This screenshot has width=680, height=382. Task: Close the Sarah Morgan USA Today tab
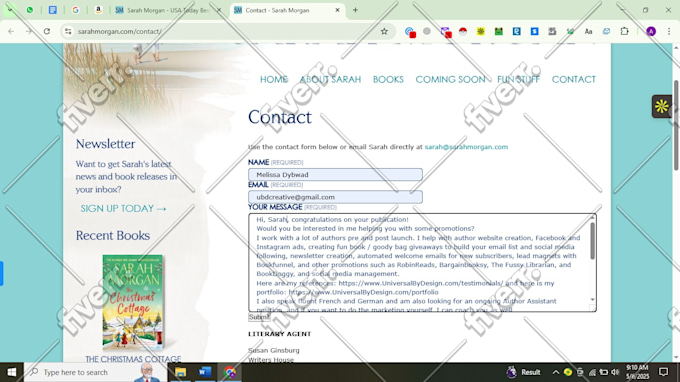tap(219, 10)
